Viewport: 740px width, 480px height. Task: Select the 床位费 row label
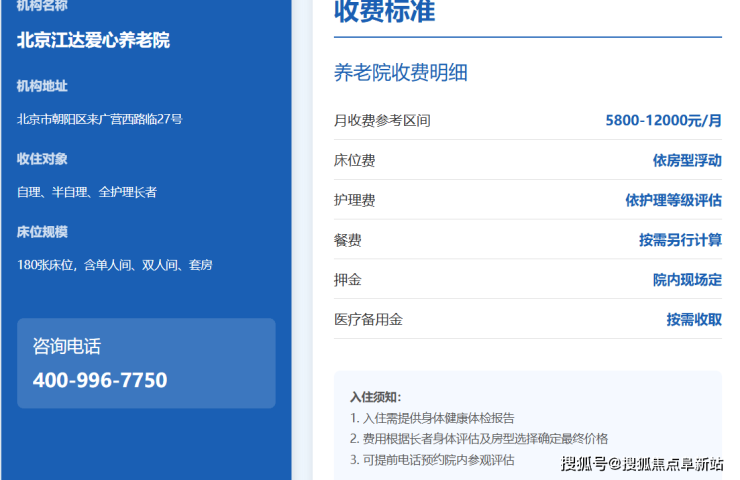click(354, 160)
